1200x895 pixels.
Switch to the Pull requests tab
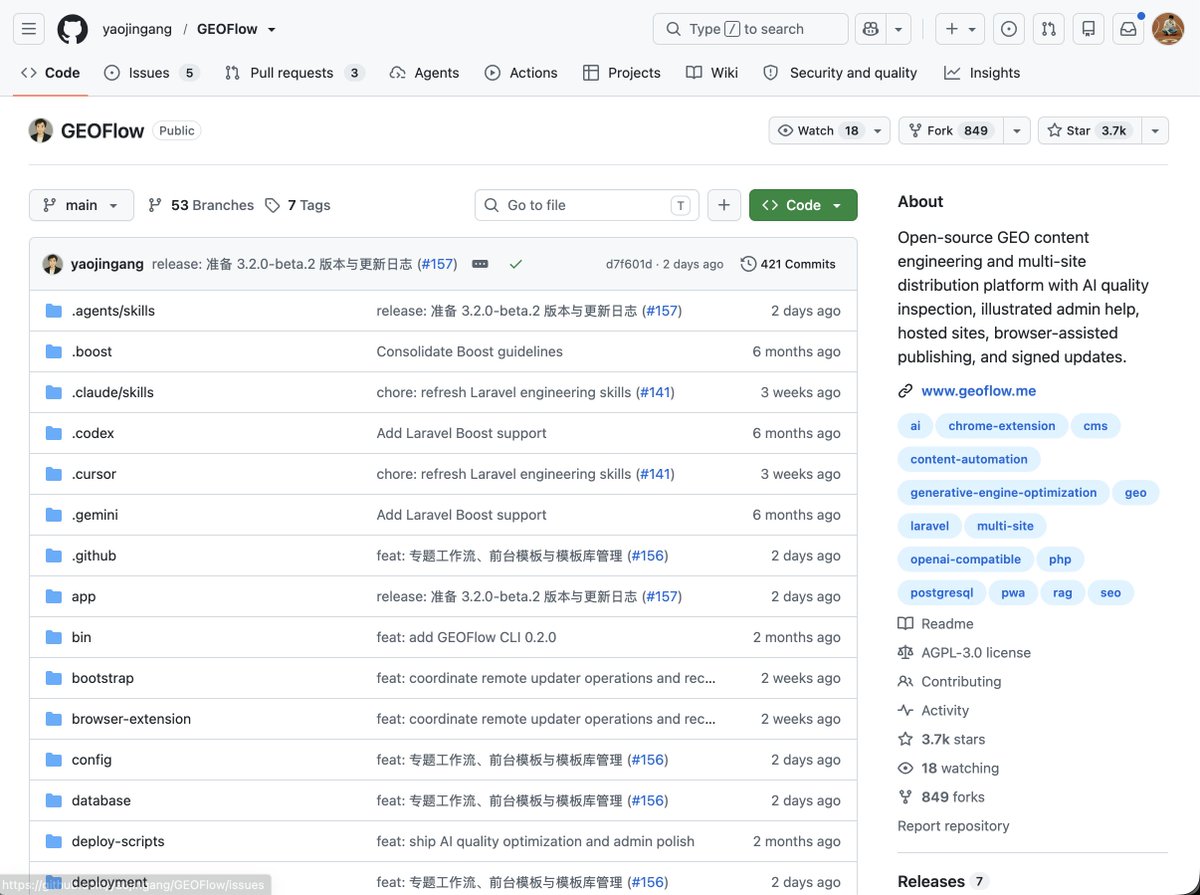(293, 73)
